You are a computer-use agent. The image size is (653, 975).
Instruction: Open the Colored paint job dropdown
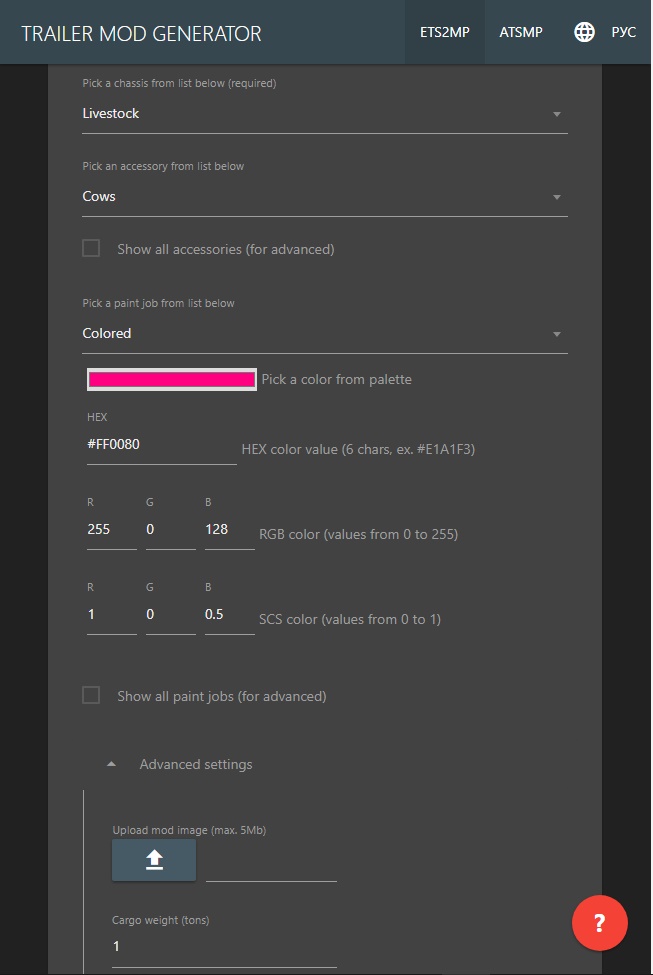pos(325,334)
